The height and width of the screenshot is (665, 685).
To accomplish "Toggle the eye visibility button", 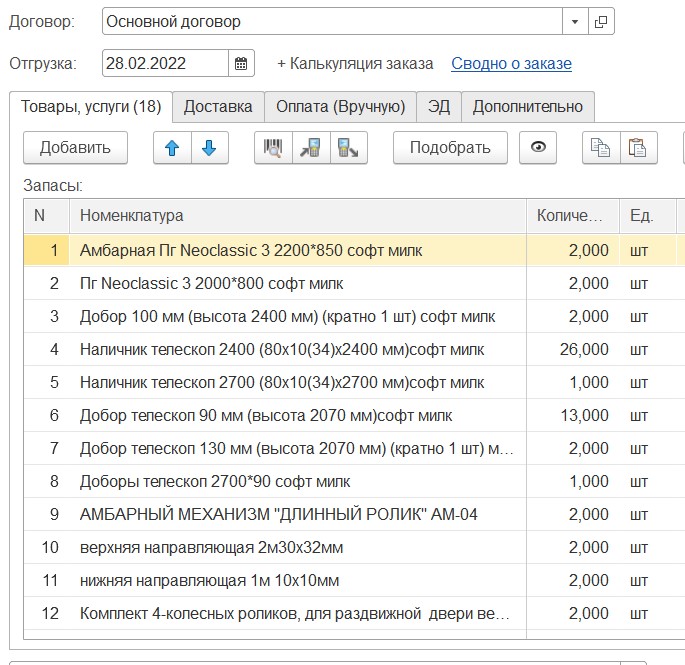I will [539, 148].
